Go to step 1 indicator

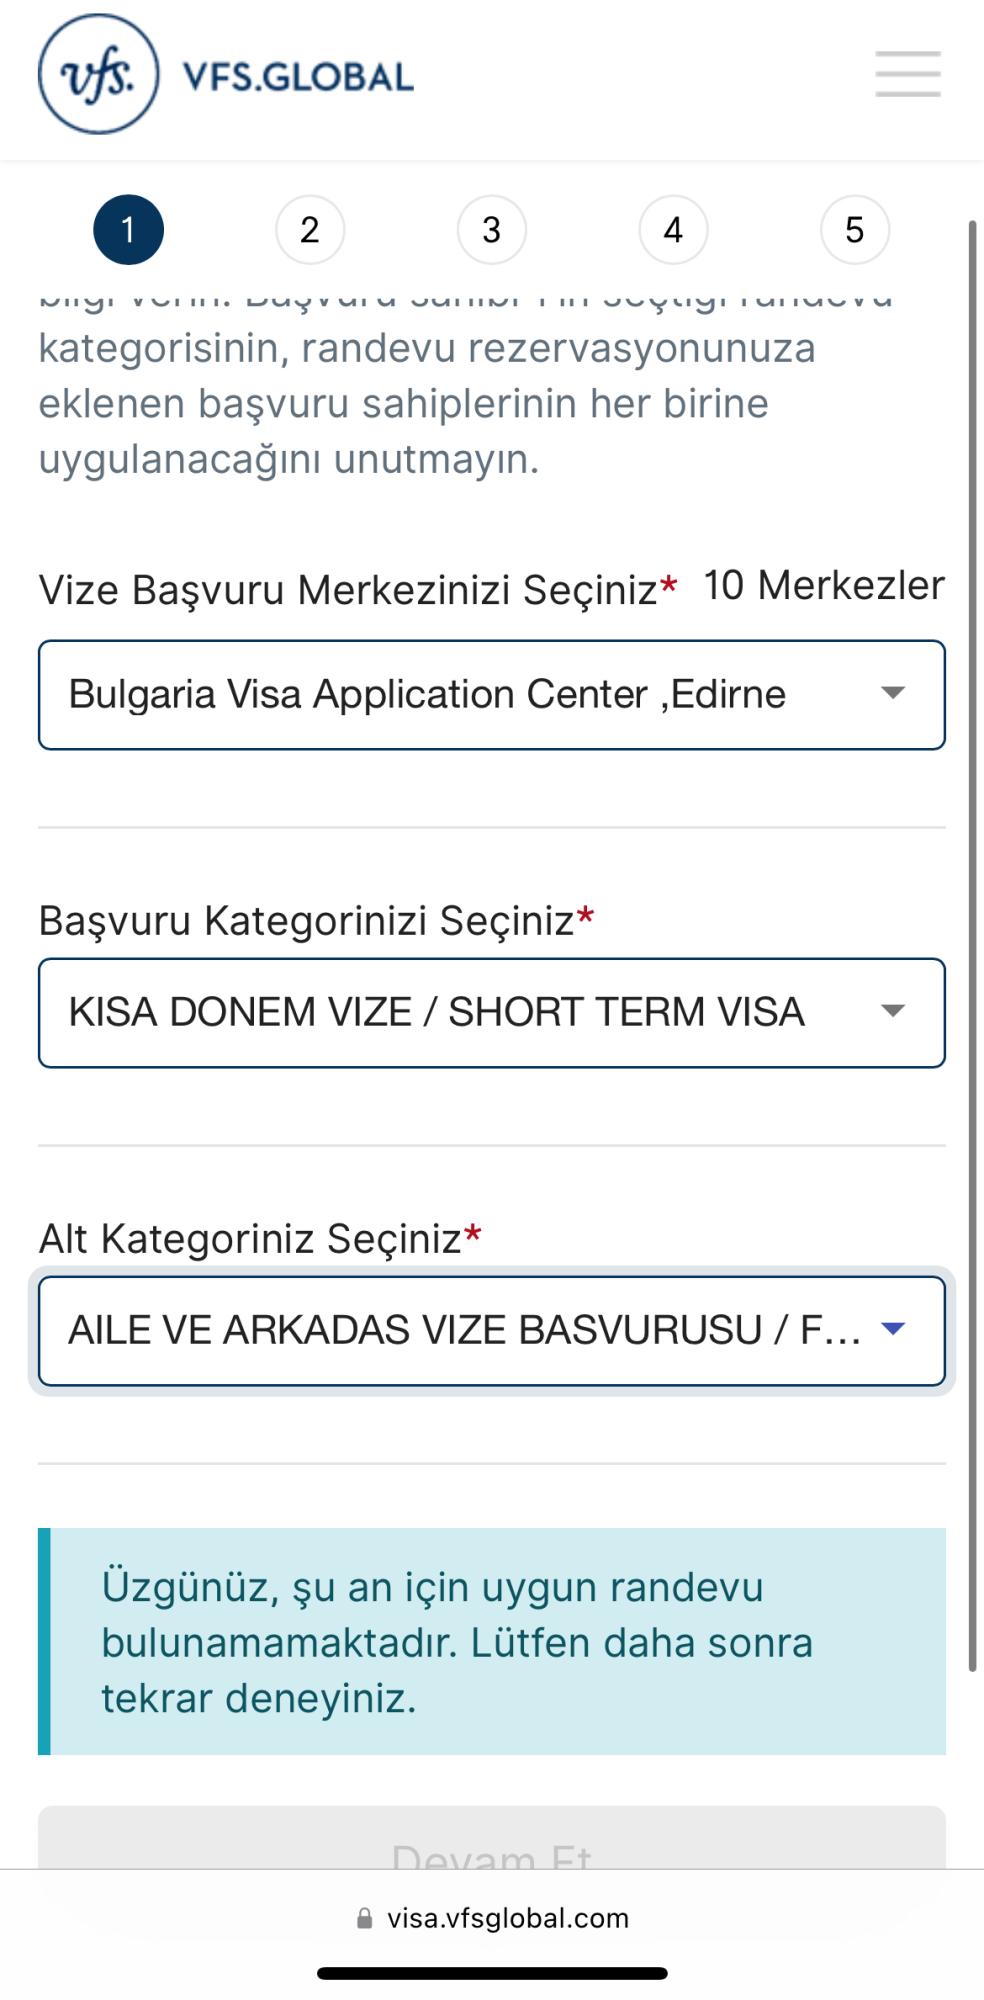coord(128,230)
